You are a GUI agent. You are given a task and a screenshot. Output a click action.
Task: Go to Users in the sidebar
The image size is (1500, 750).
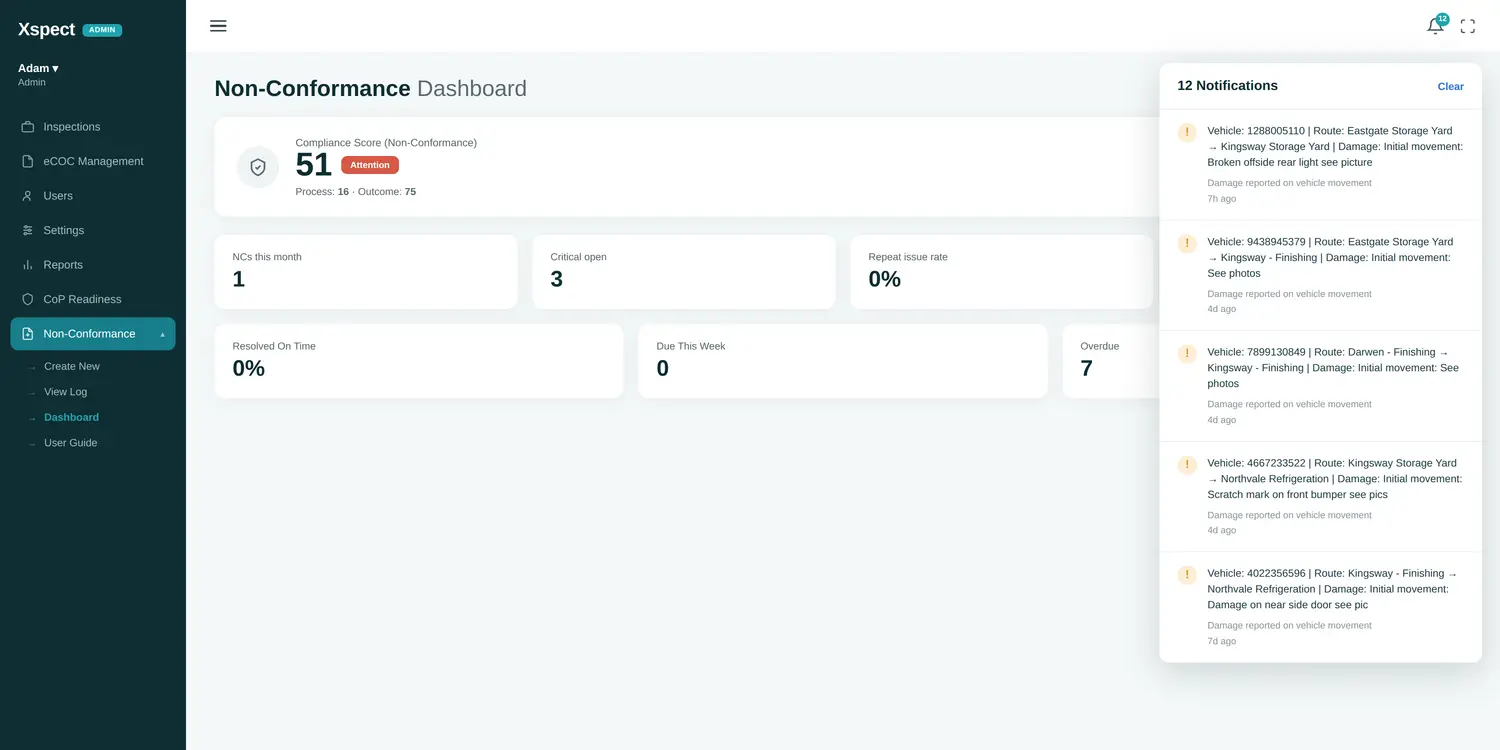click(x=93, y=196)
